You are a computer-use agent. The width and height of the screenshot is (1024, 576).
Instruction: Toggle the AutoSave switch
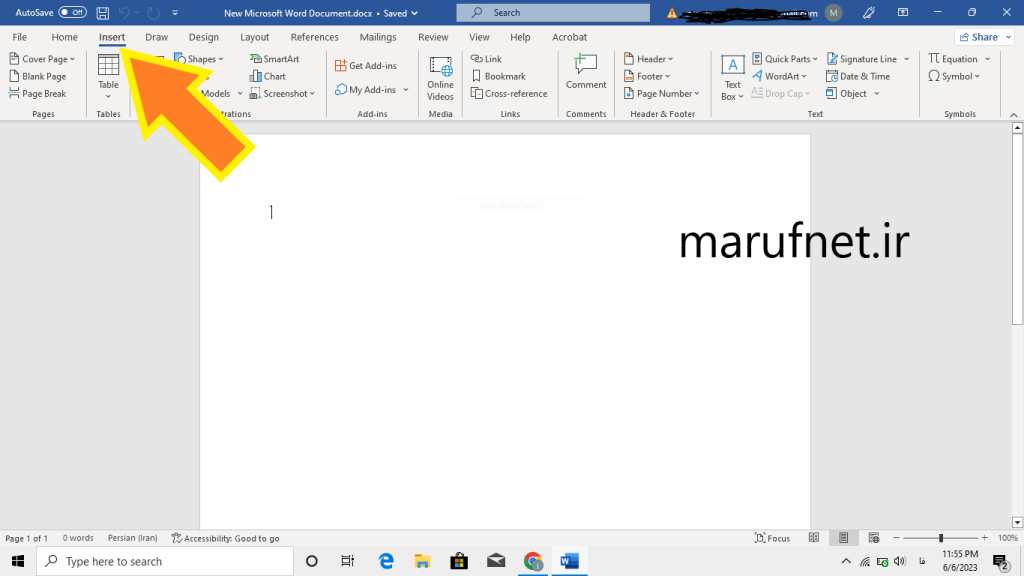click(72, 13)
